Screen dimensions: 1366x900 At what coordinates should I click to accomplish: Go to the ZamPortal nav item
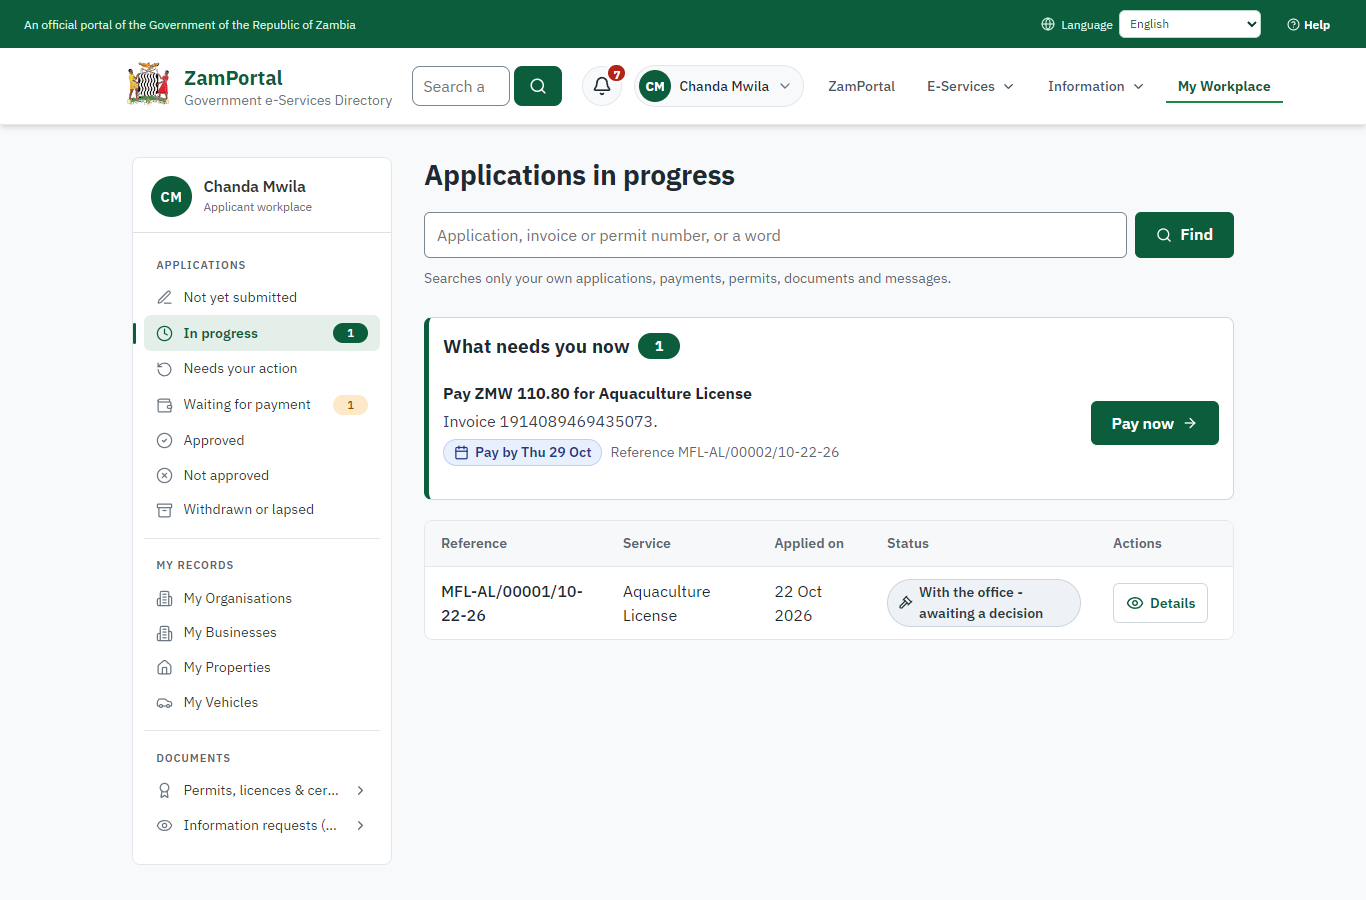point(861,86)
